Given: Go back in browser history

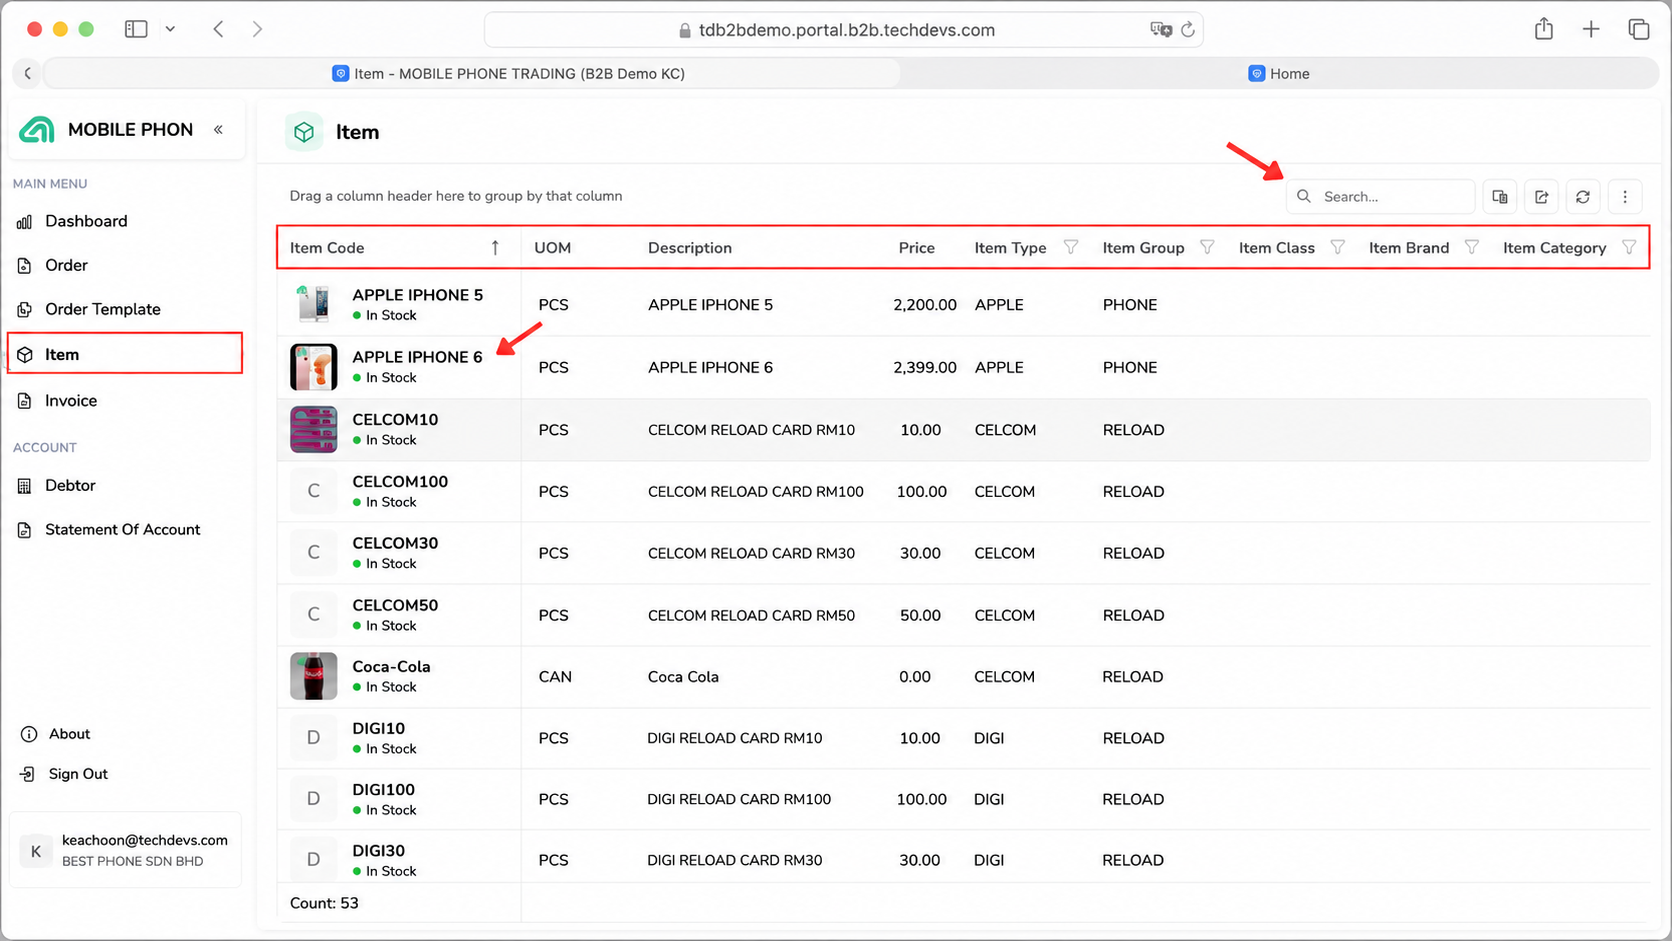Looking at the screenshot, I should tap(218, 29).
